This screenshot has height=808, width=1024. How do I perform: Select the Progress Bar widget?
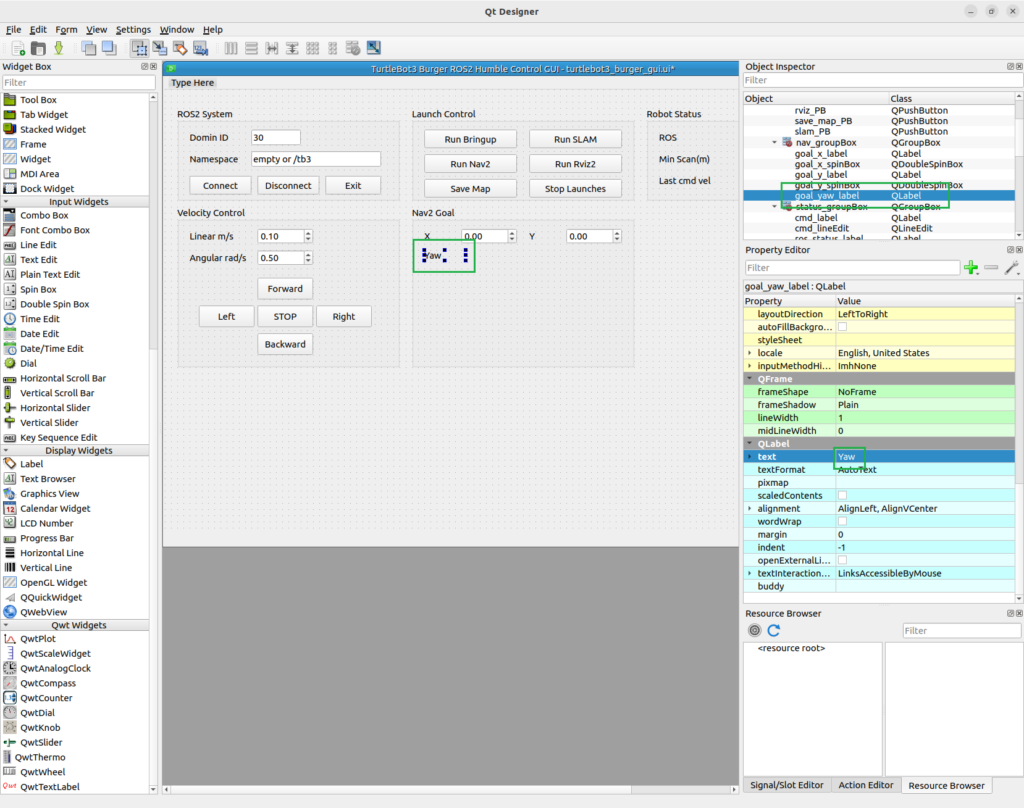point(46,538)
